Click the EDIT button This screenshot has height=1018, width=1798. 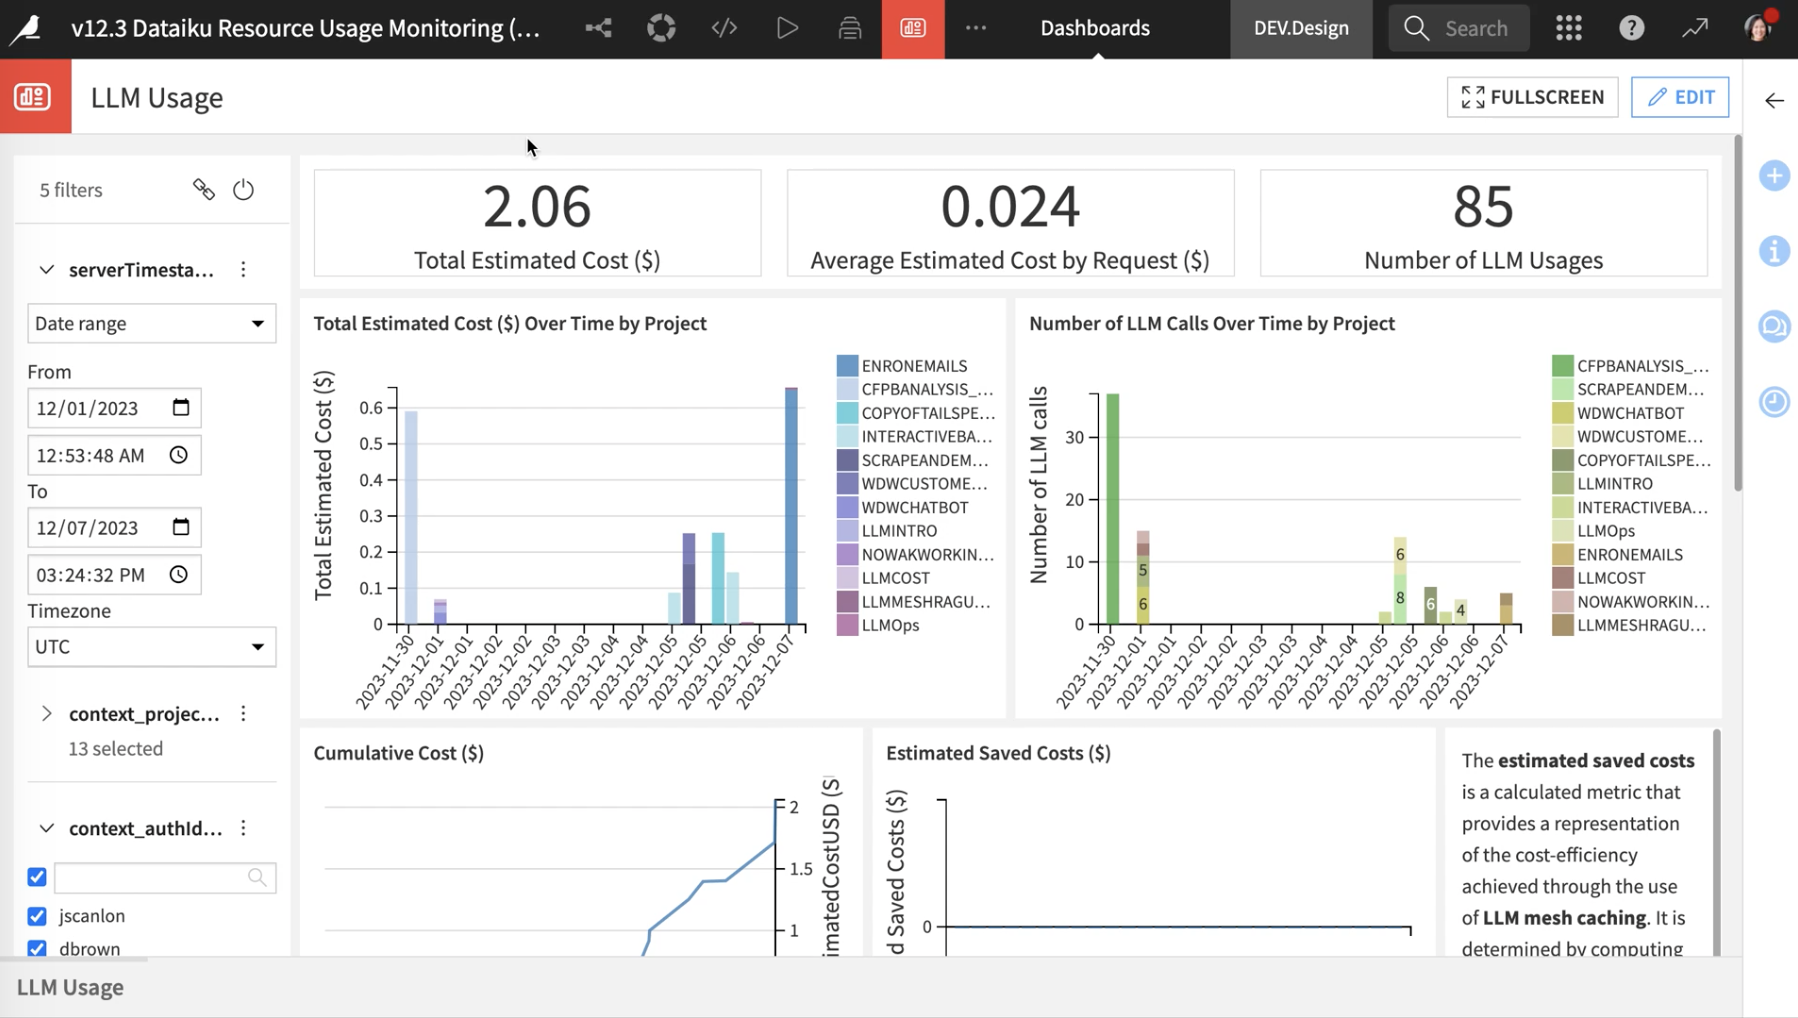coord(1680,97)
